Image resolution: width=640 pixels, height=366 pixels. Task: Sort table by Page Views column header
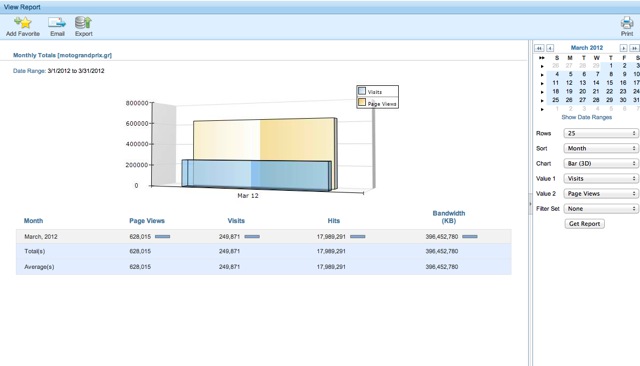tap(147, 221)
